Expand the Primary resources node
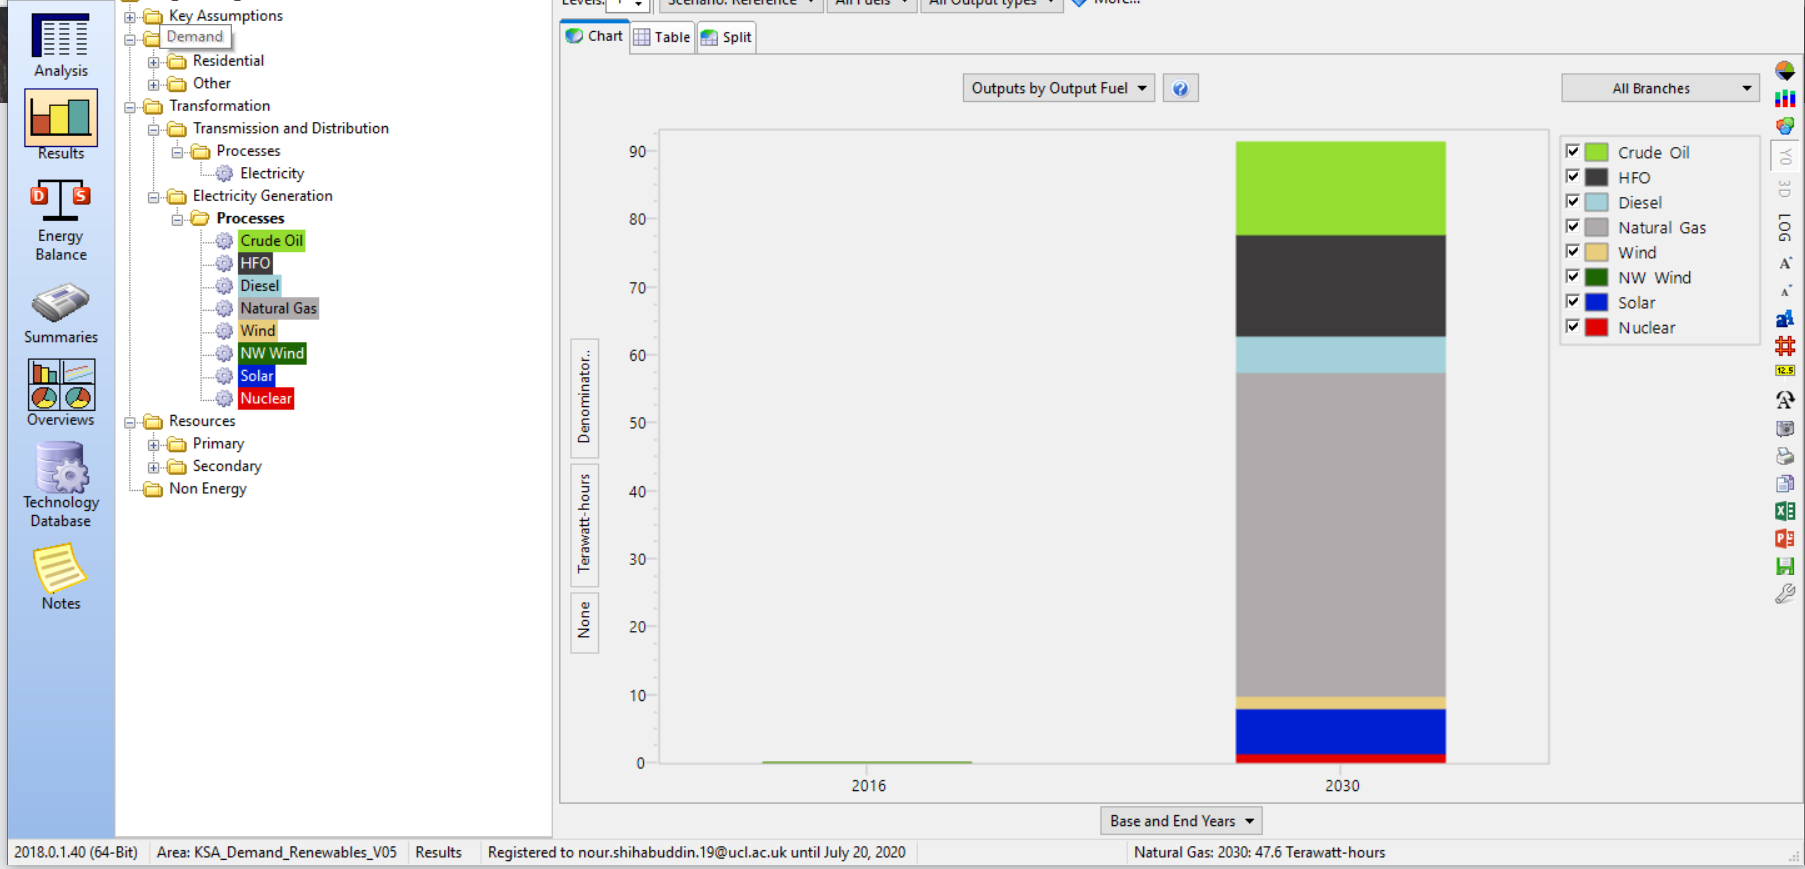Screen dimensions: 1805x869 coord(154,445)
